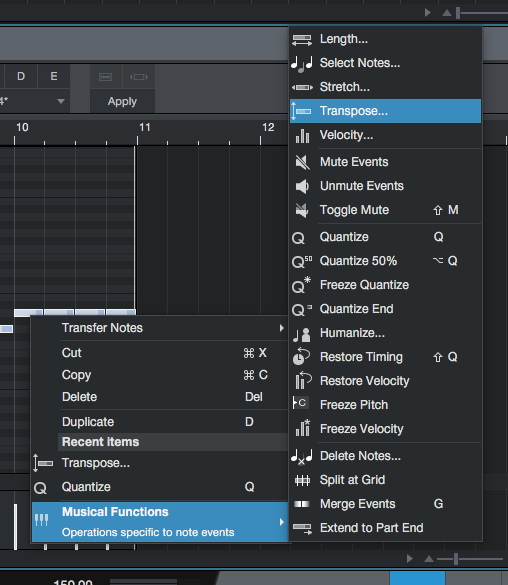
Task: Click the first length button above Apply
Action: click(x=106, y=77)
